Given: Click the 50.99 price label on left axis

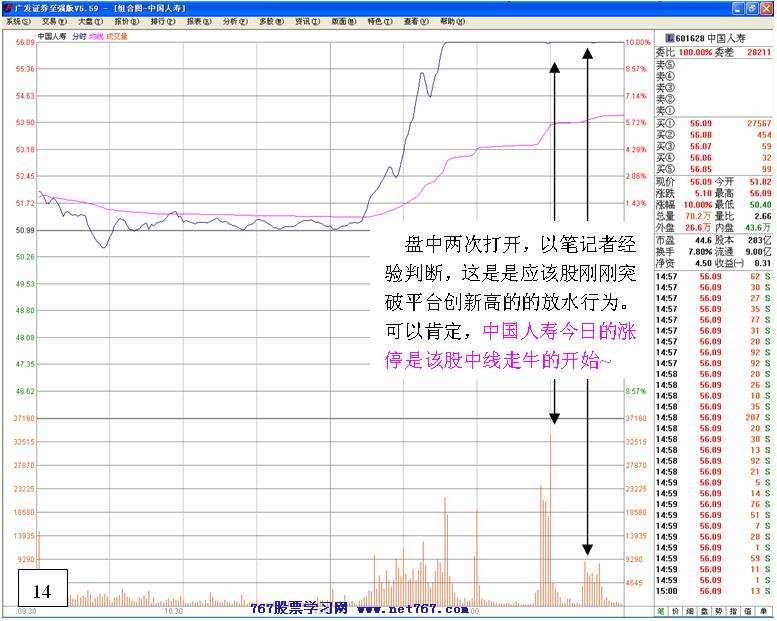Looking at the screenshot, I should click(25, 230).
